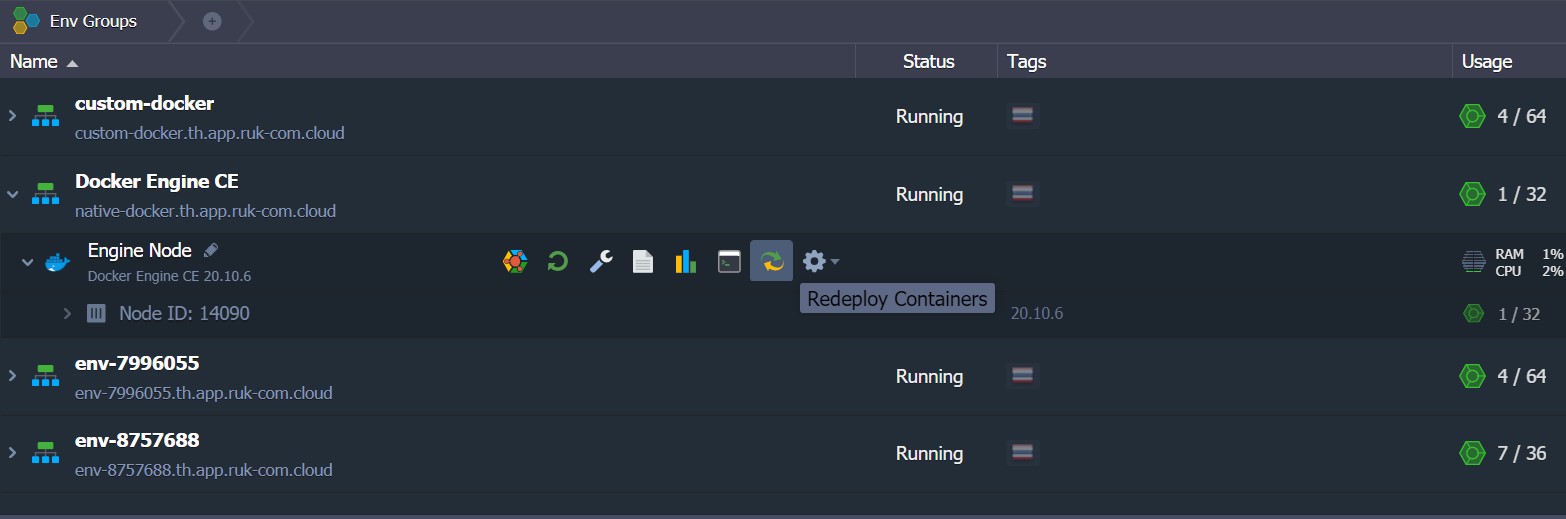This screenshot has height=519, width=1566.
Task: Collapse the Engine Node layer
Action: click(28, 262)
